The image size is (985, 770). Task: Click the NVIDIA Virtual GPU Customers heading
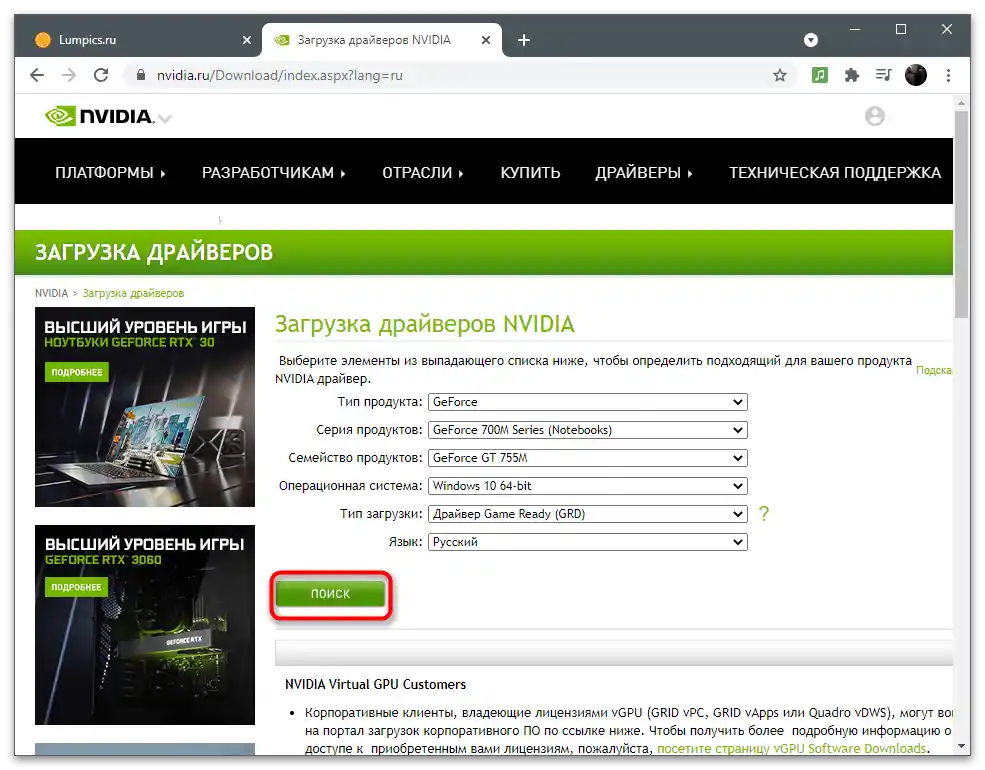(x=376, y=685)
